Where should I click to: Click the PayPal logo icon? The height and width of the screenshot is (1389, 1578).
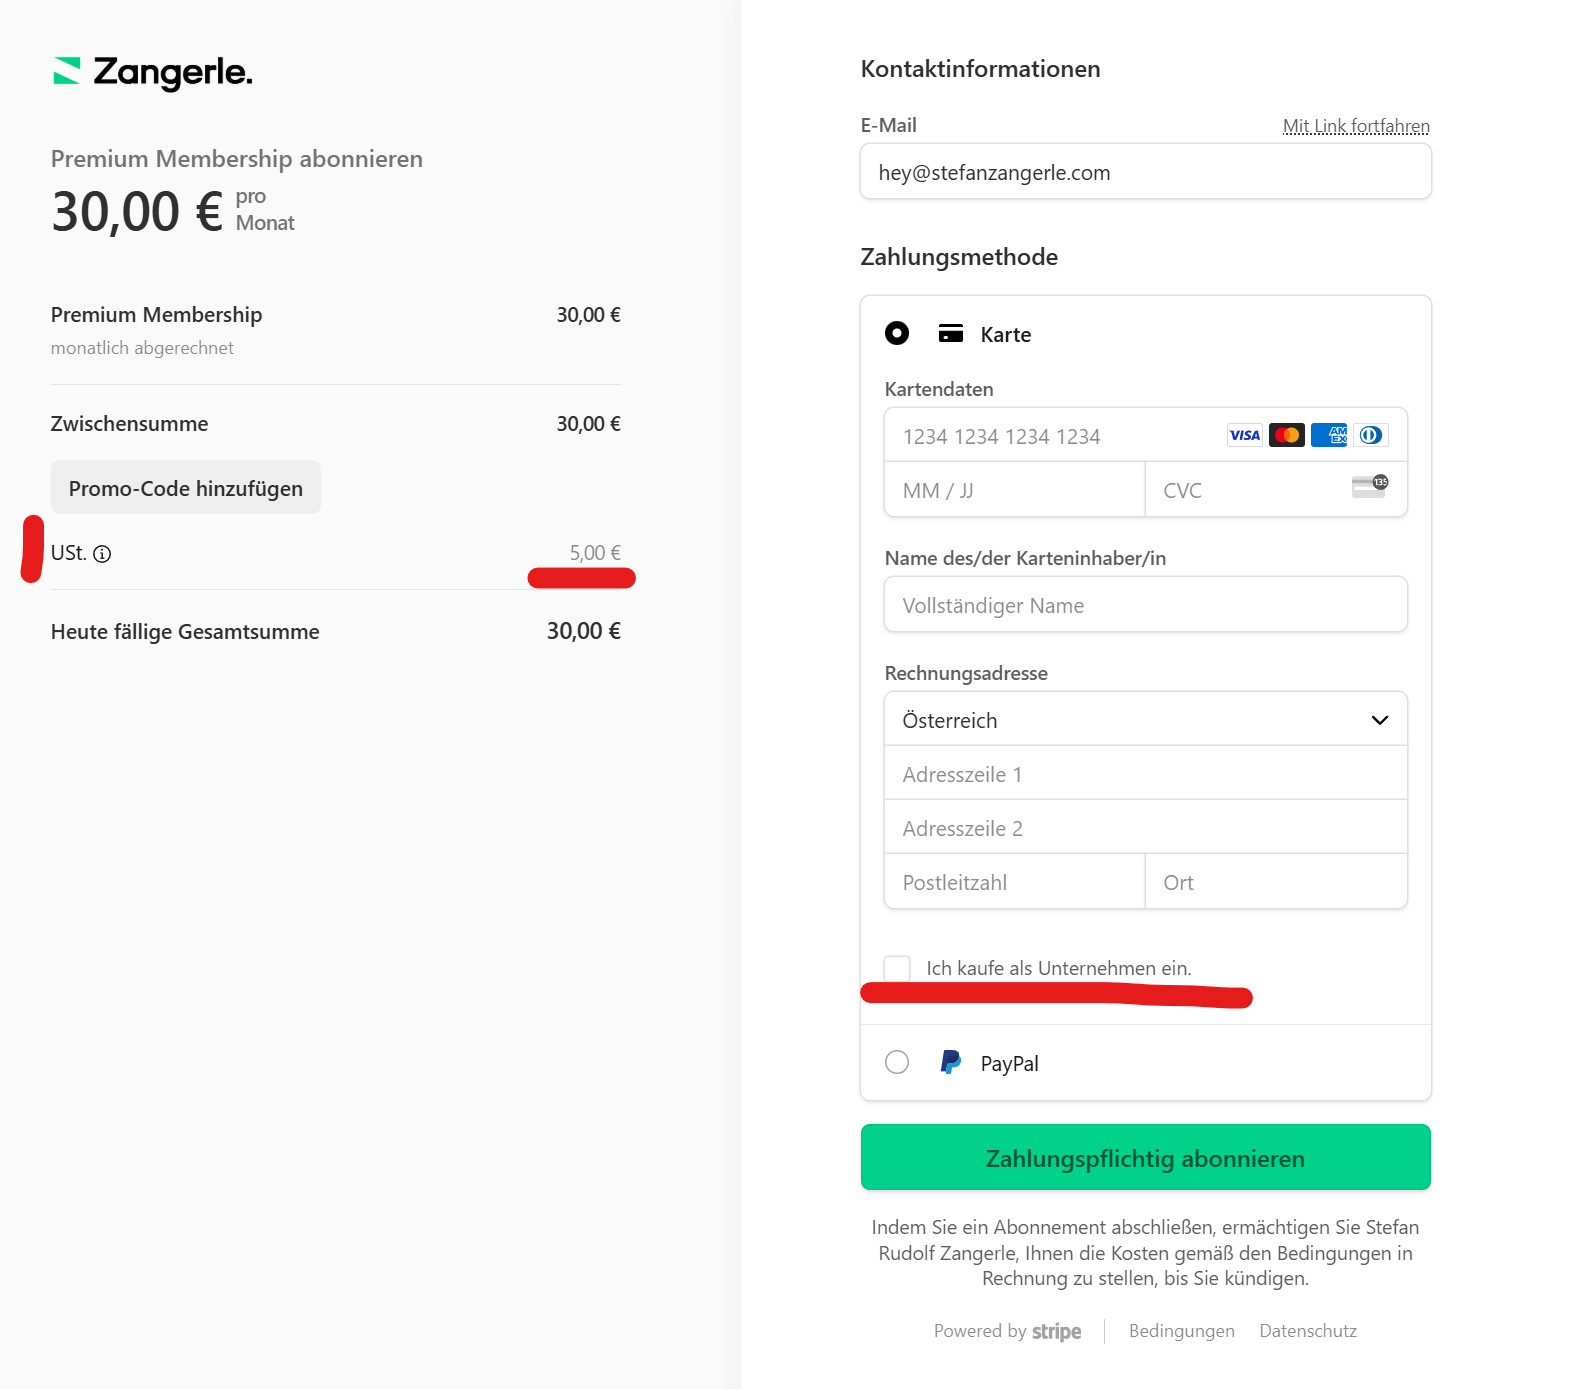tap(951, 1062)
